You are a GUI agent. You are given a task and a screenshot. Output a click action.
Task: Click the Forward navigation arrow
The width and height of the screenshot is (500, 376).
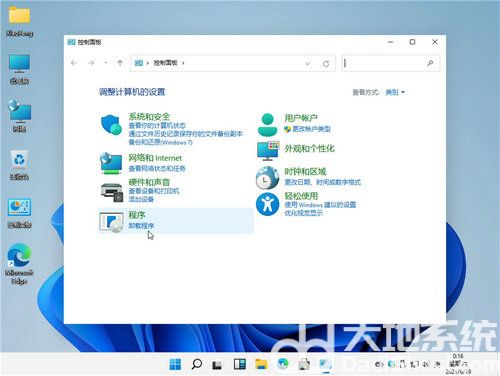tap(91, 63)
